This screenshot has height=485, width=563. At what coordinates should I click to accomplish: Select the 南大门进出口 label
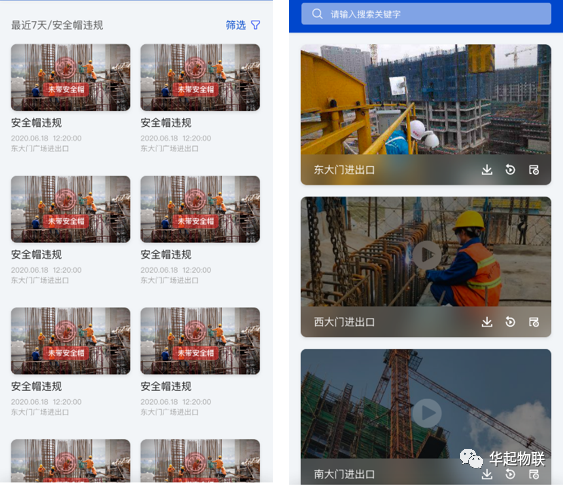click(x=344, y=474)
